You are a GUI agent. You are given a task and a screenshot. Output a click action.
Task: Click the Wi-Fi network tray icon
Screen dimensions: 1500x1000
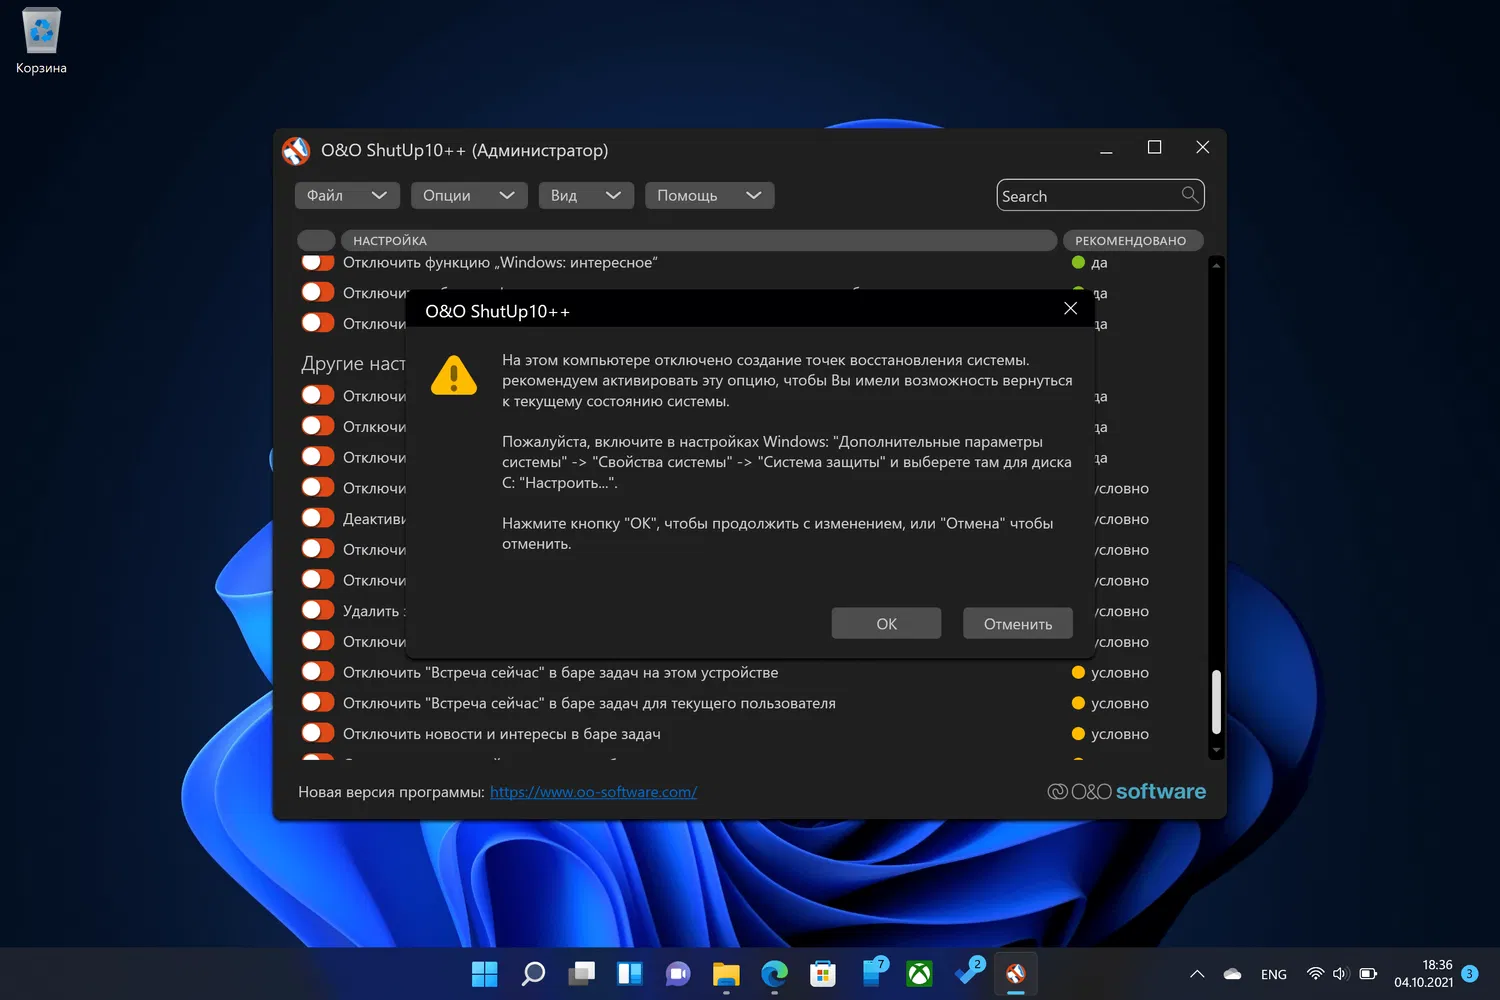(x=1315, y=974)
